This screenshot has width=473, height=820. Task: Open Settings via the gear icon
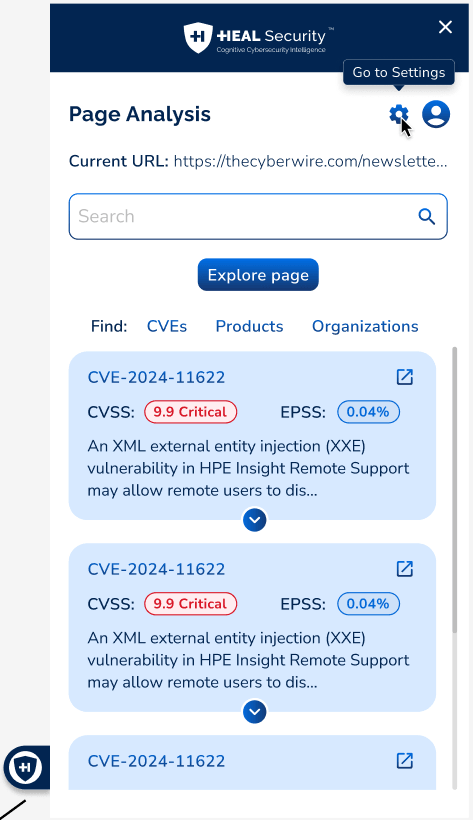coord(399,114)
